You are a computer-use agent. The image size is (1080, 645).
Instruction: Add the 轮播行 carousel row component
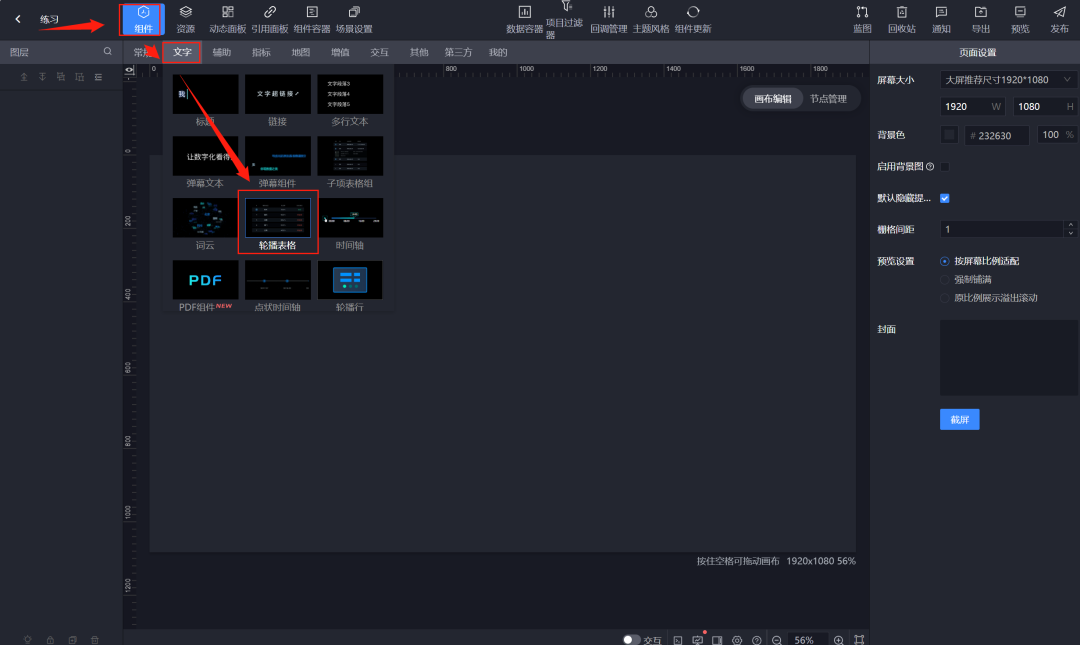point(350,286)
